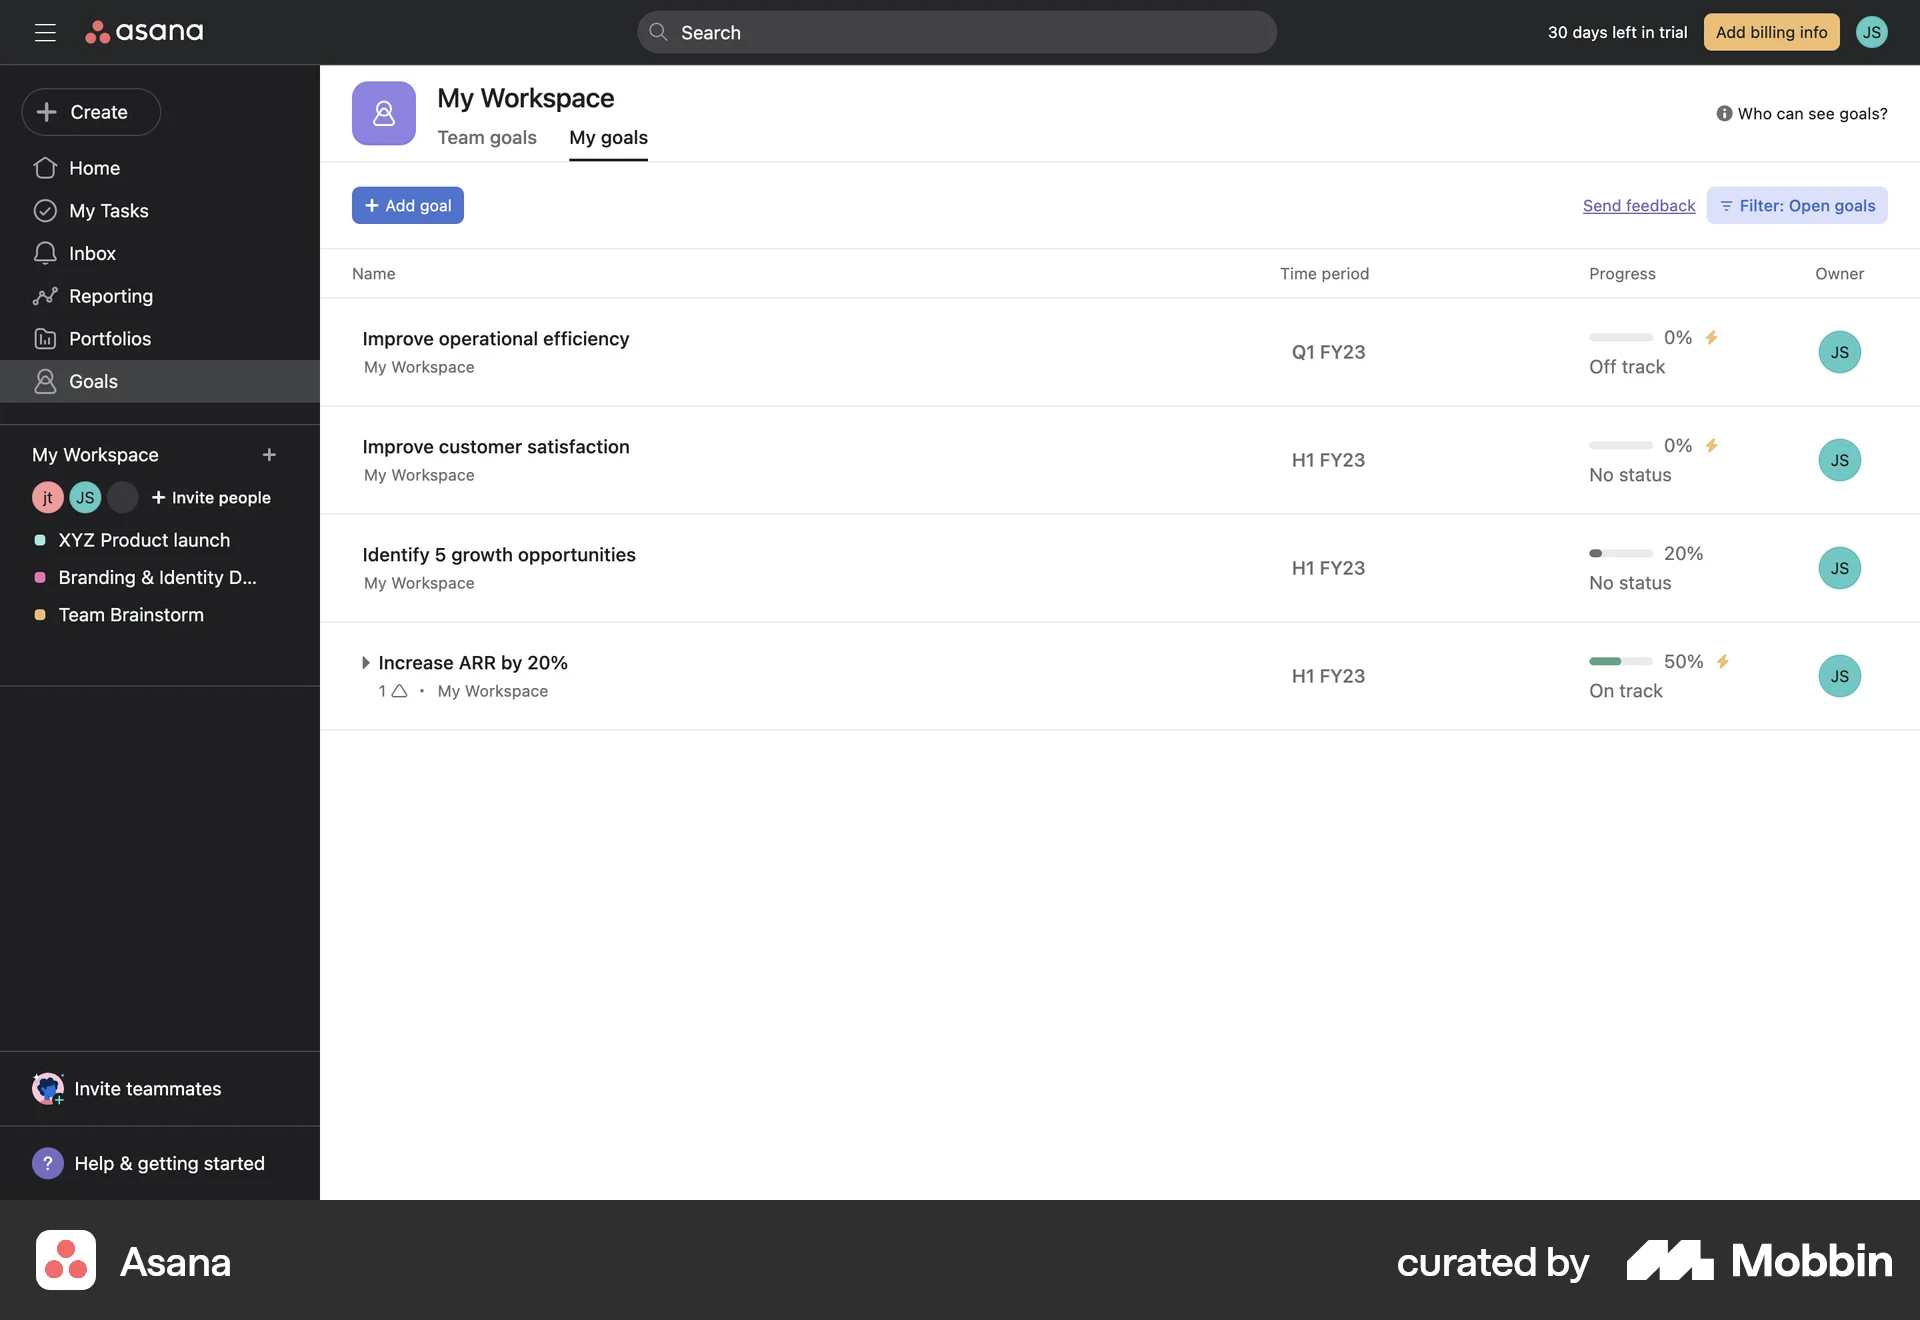Click Add billing info

coord(1771,32)
